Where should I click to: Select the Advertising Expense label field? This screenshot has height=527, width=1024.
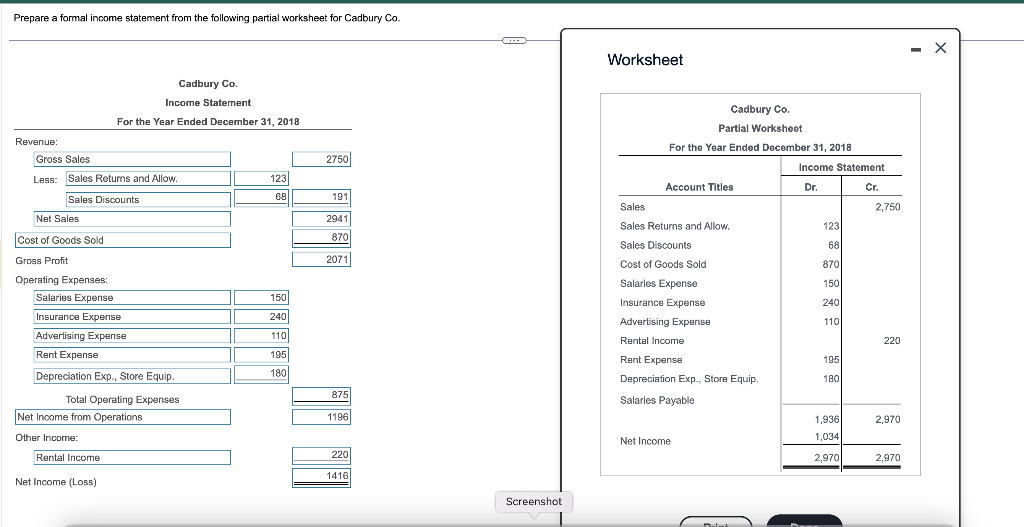[x=133, y=336]
